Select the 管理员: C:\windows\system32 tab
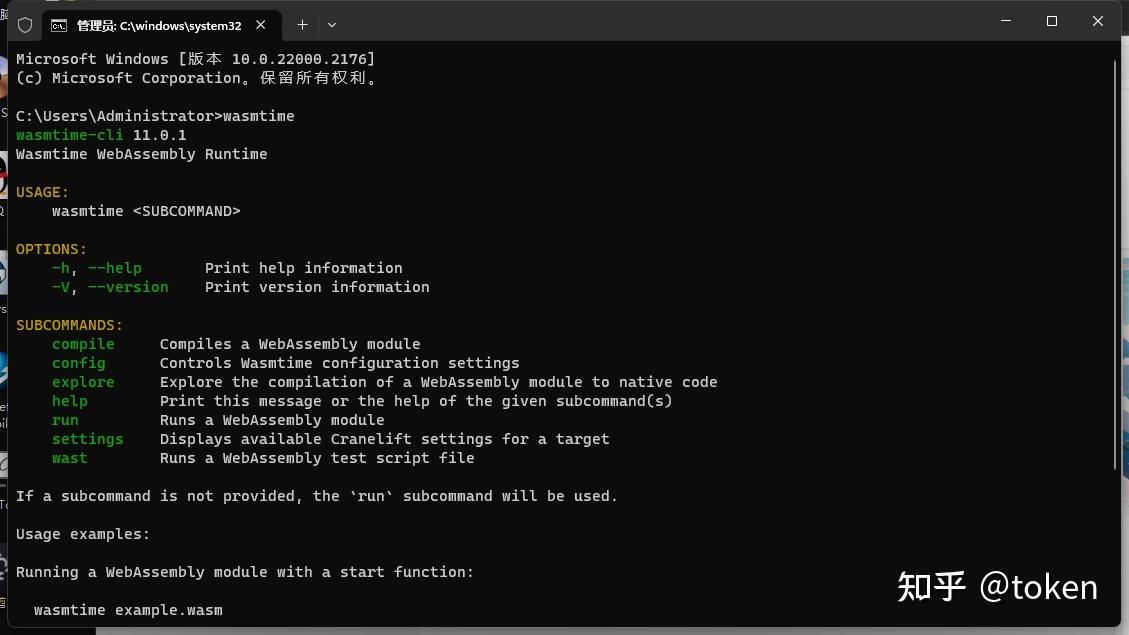 [x=159, y=25]
